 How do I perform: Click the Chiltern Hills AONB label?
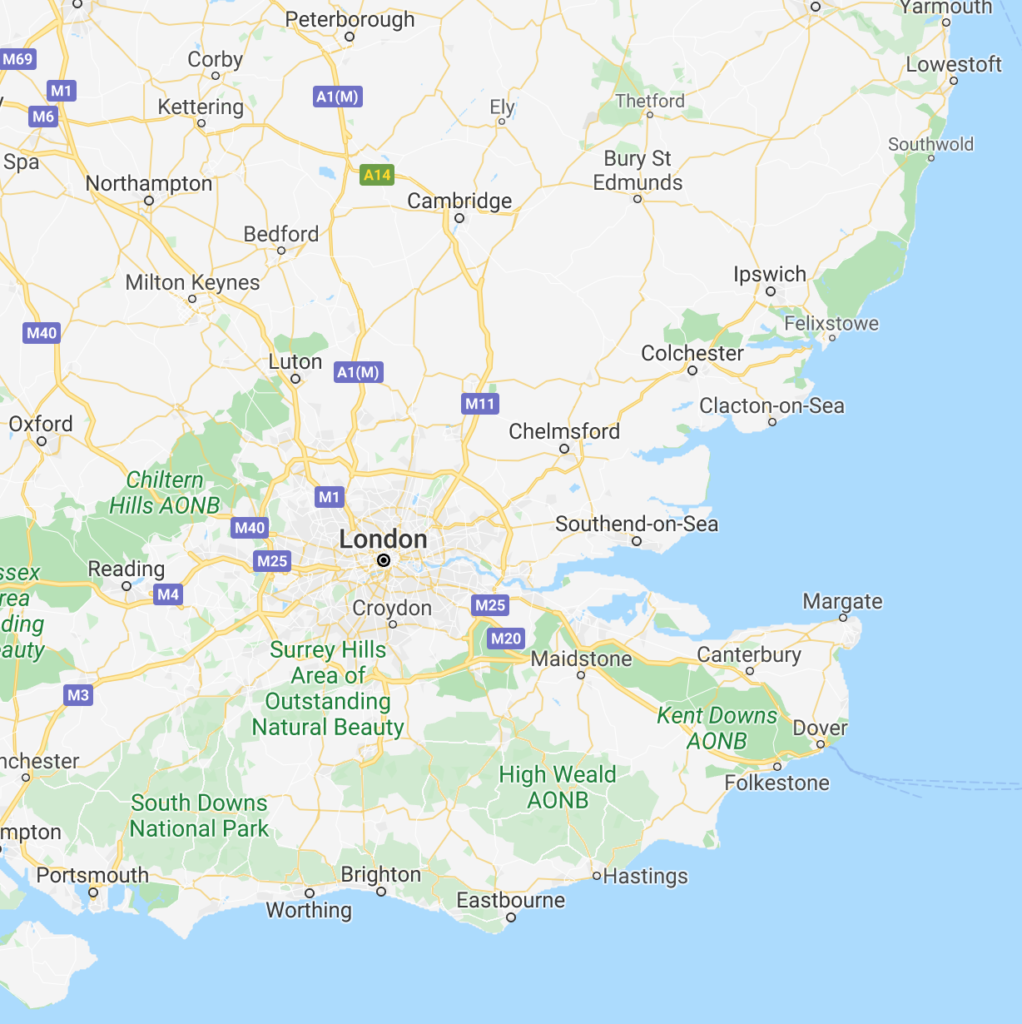coord(165,492)
